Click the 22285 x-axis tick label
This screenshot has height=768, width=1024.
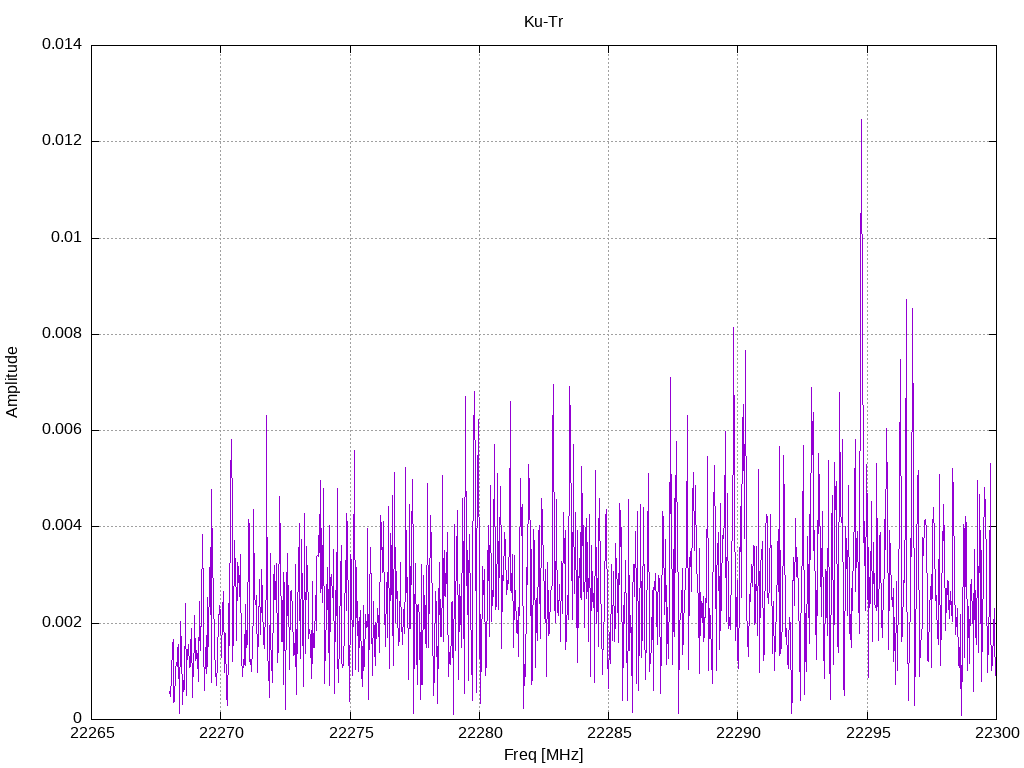[x=608, y=735]
